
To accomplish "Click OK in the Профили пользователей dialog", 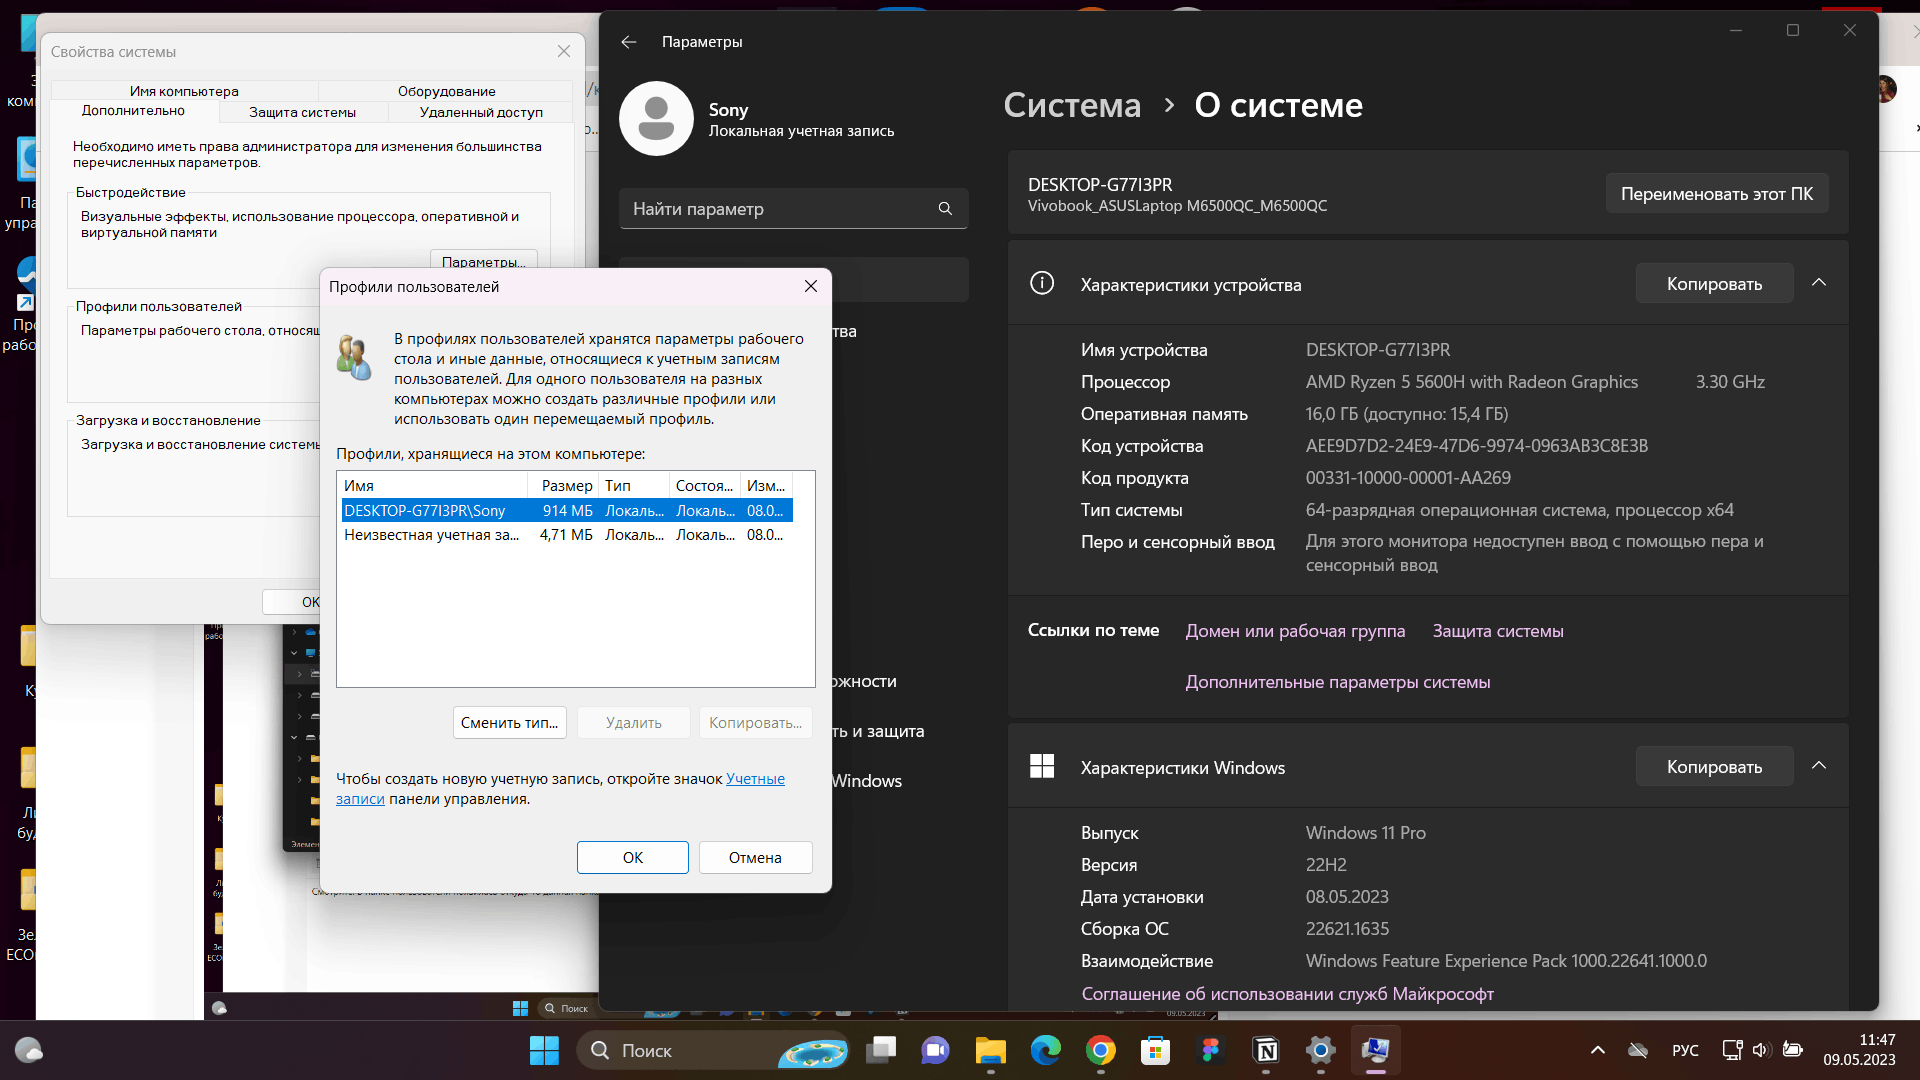I will coord(633,858).
